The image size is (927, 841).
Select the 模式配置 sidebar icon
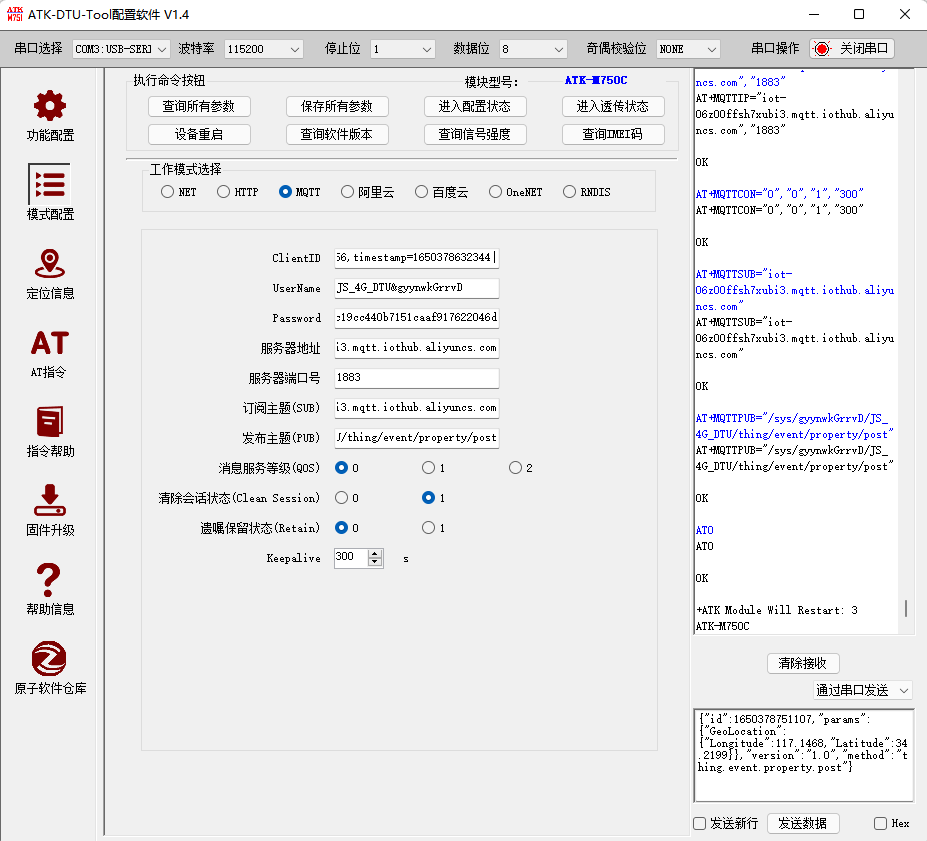(x=48, y=186)
